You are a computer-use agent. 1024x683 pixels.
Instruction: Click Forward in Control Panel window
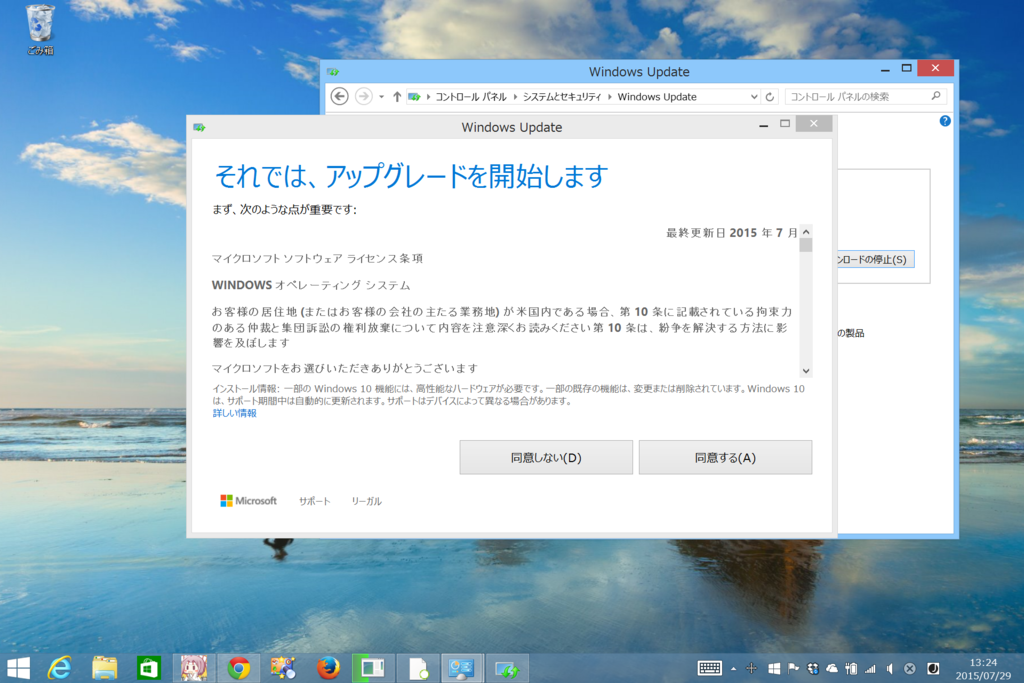(363, 96)
